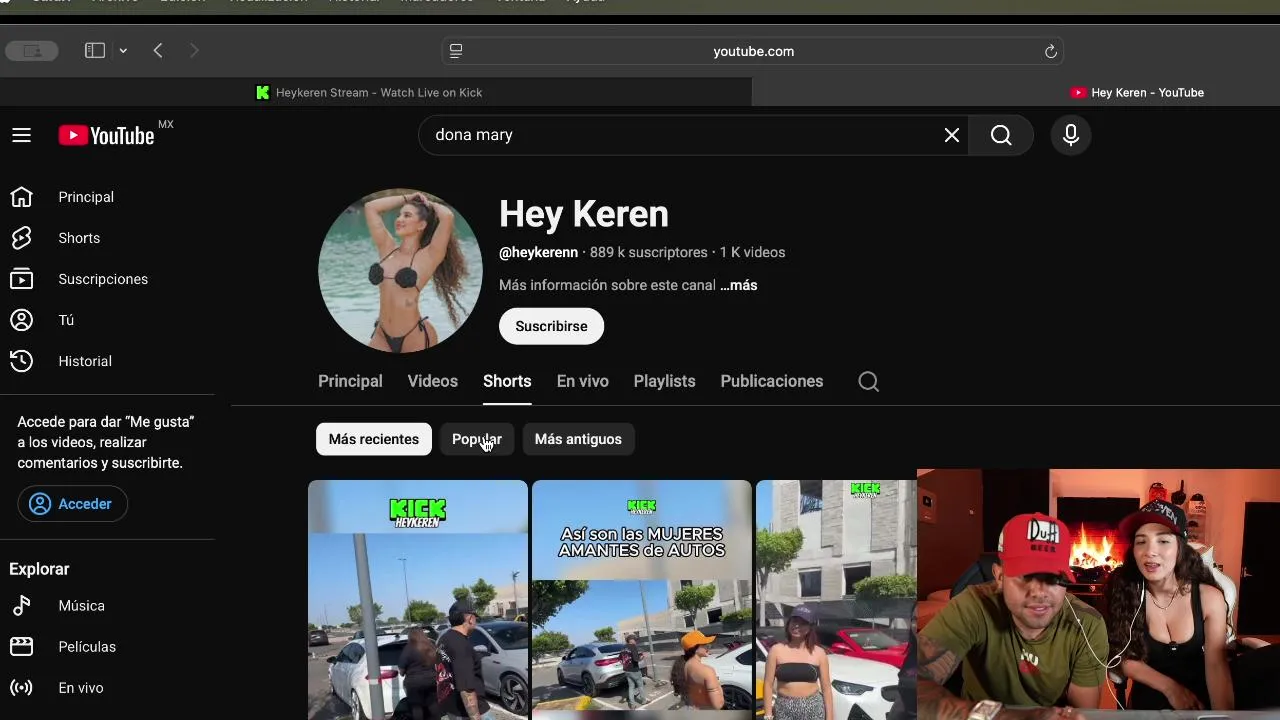This screenshot has width=1280, height=720.
Task: Click the Música label in sidebar
Action: coord(81,606)
